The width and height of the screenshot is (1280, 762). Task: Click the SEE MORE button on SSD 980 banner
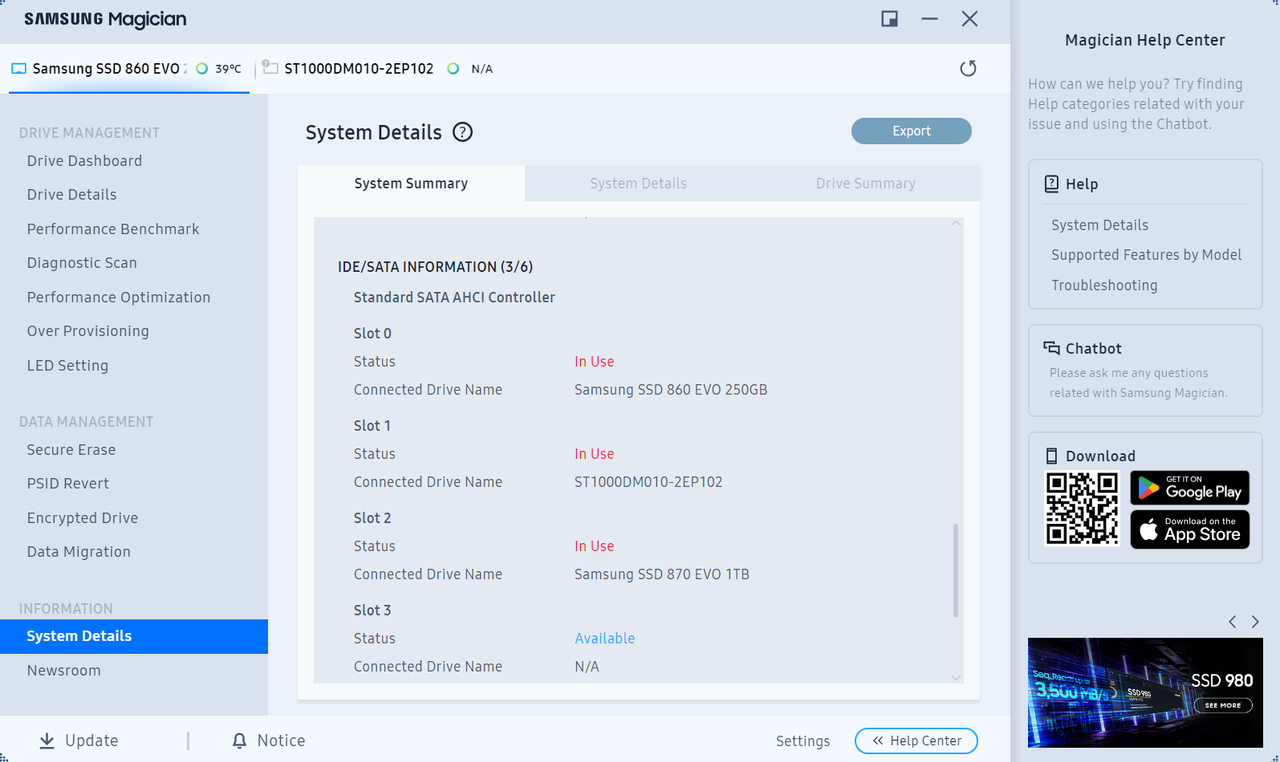tap(1222, 705)
